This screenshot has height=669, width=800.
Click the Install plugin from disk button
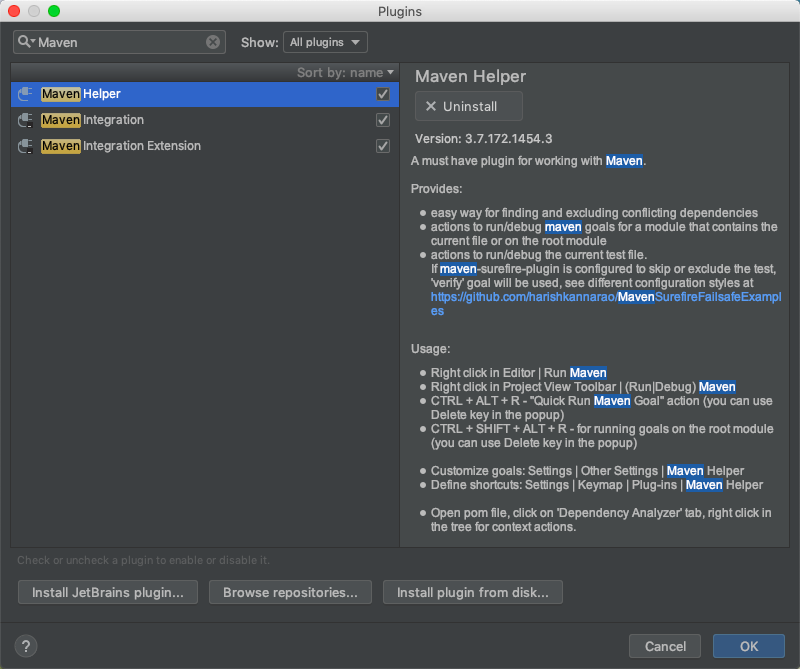pyautogui.click(x=473, y=592)
